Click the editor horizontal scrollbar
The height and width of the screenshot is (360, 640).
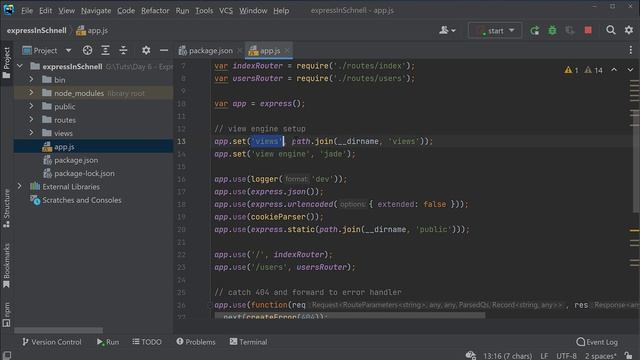[350, 316]
